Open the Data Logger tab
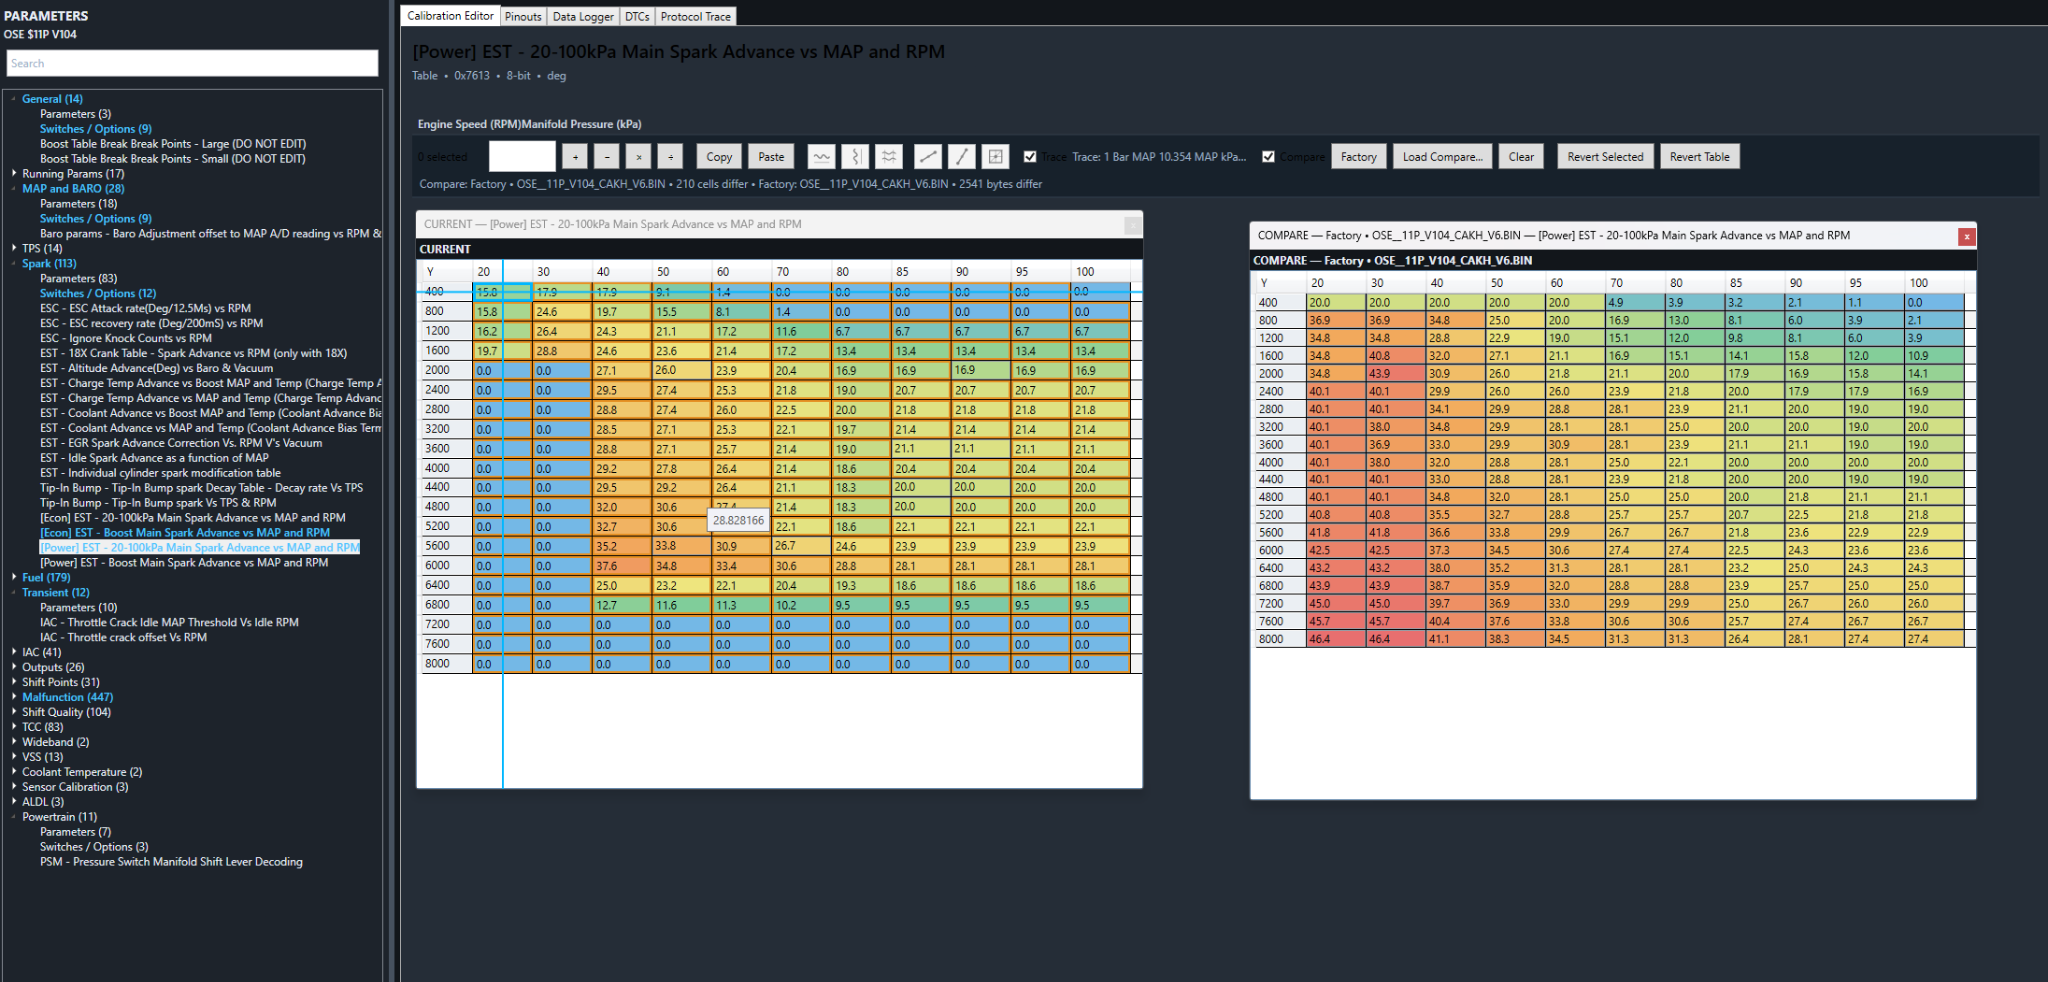 point(583,17)
